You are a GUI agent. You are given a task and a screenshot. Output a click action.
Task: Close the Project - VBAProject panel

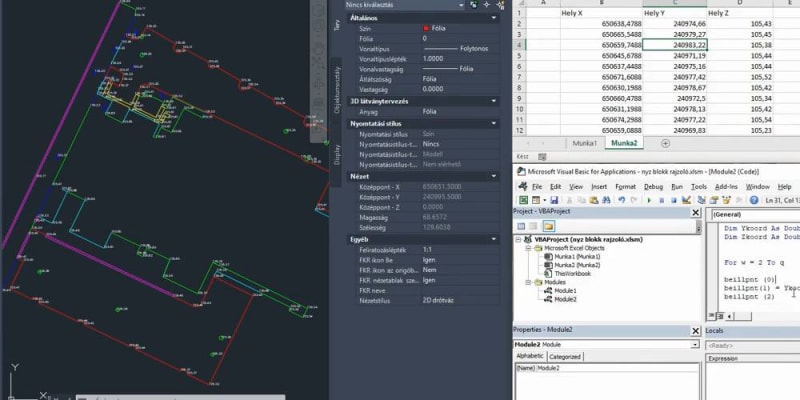(695, 213)
